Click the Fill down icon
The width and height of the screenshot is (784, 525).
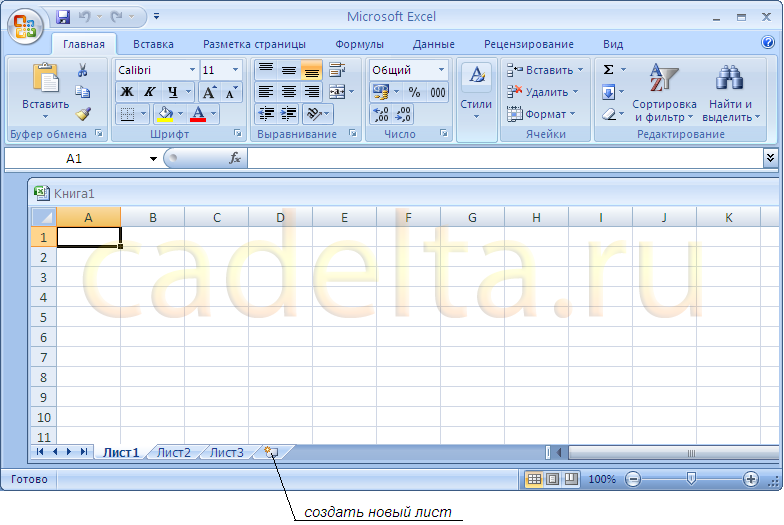608,92
